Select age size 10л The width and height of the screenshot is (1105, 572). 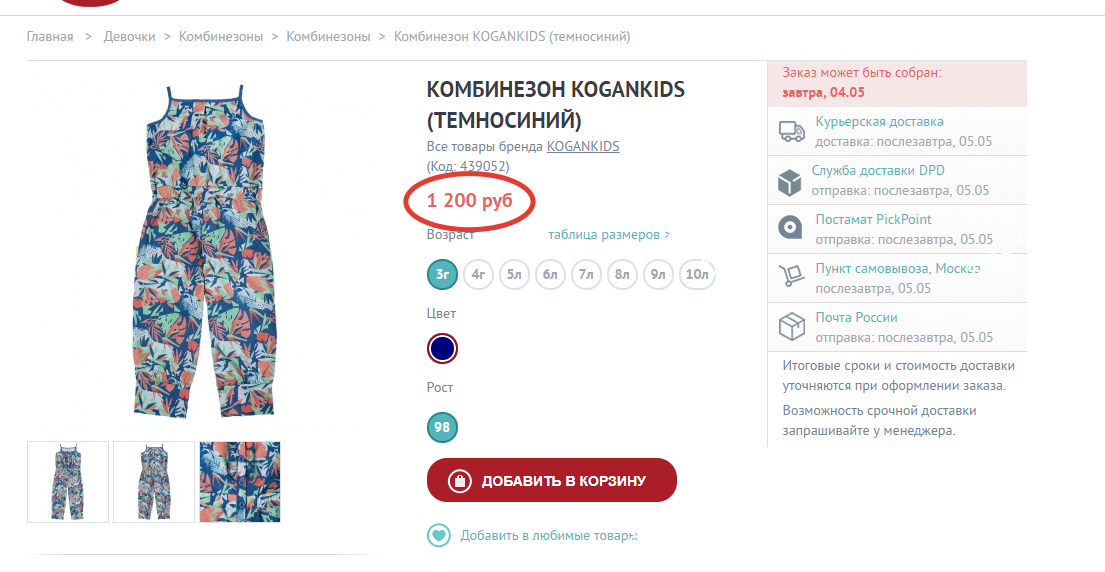point(697,275)
